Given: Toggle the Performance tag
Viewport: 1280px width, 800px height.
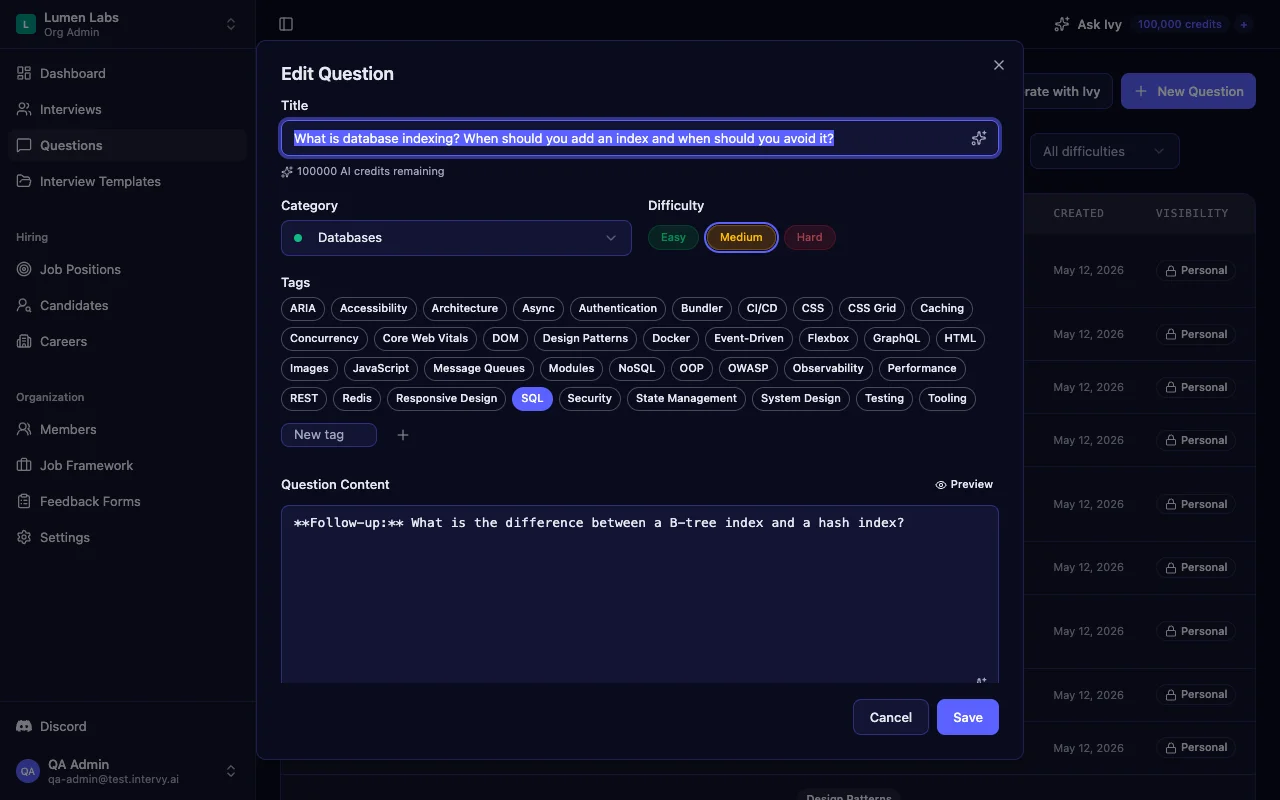Looking at the screenshot, I should tap(922, 368).
